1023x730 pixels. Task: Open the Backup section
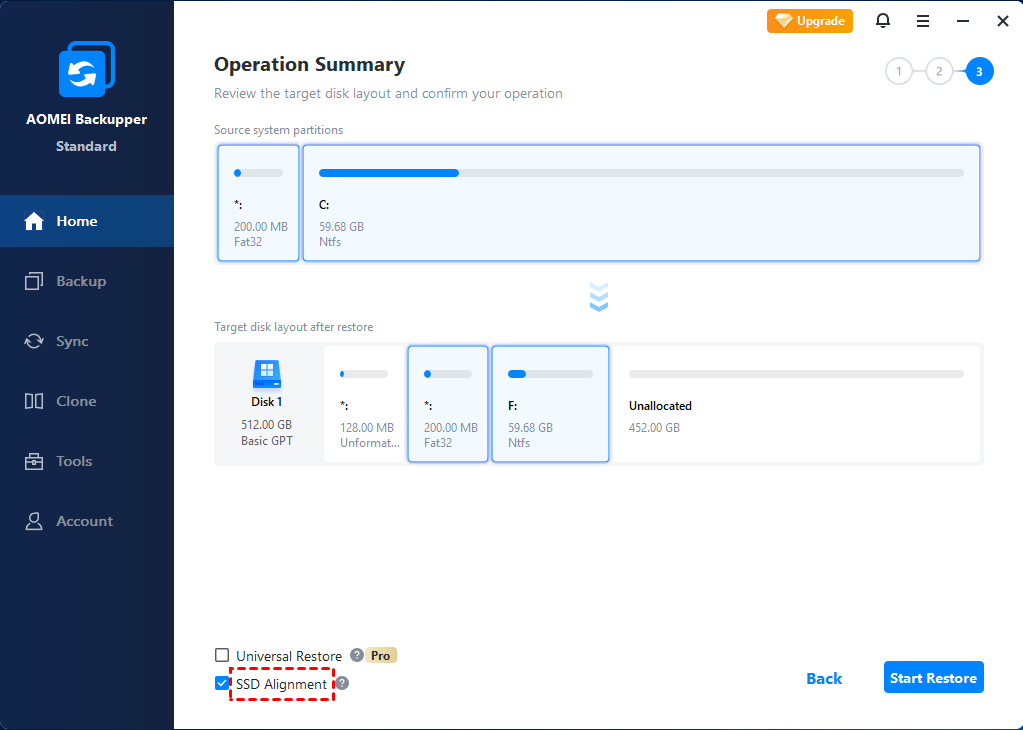(87, 281)
